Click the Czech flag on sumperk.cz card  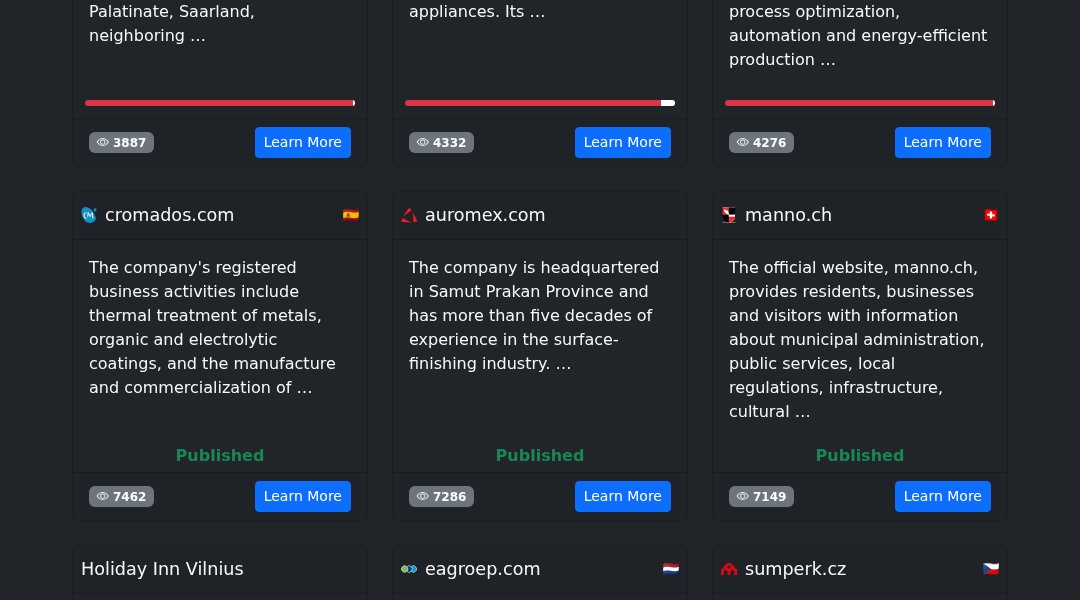[990, 569]
